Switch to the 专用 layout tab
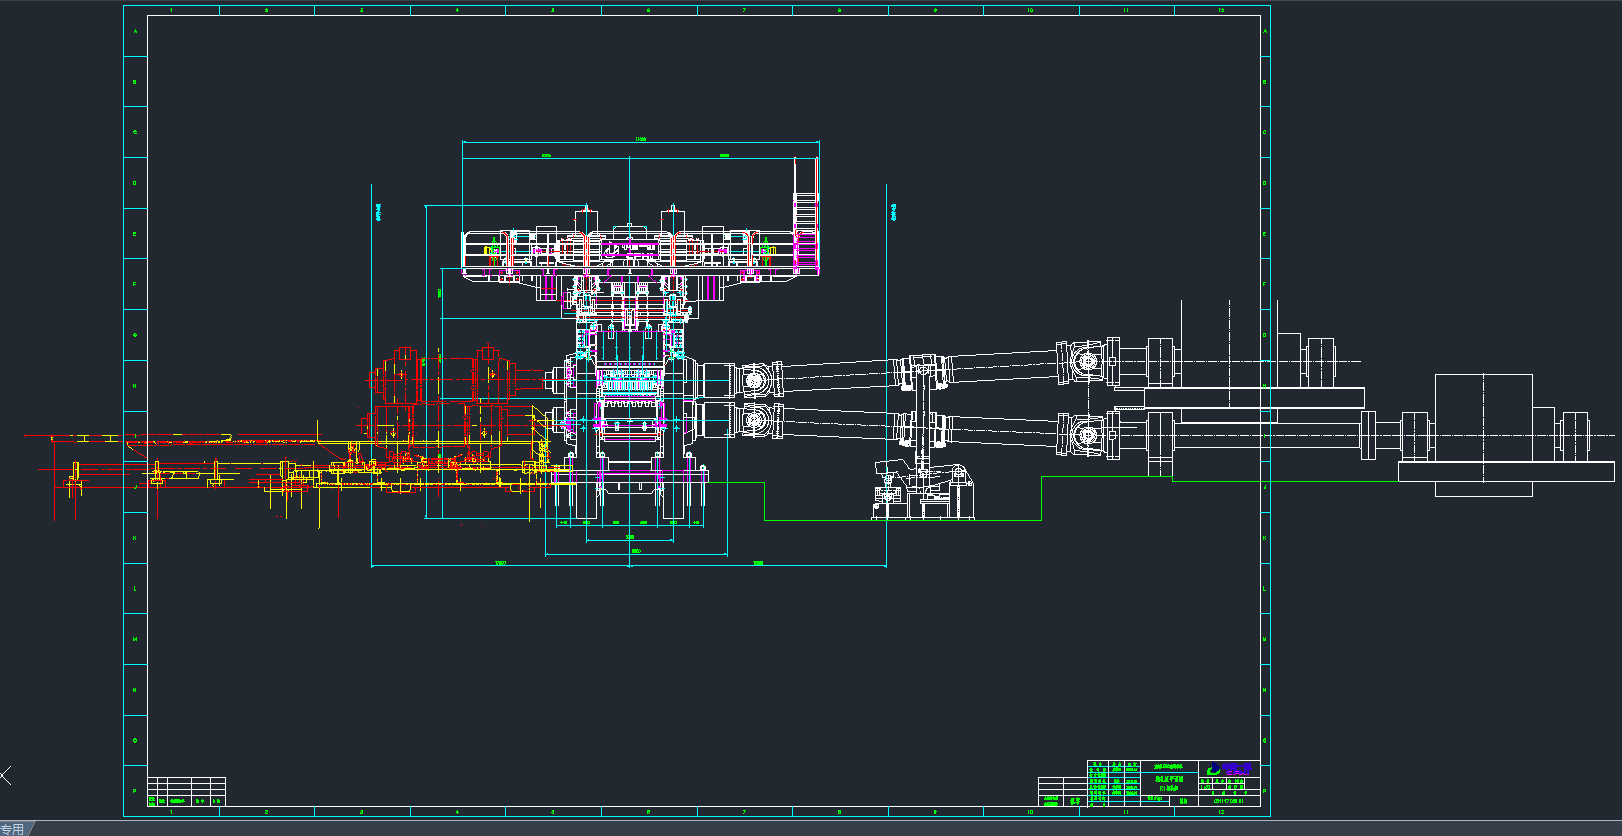 click(x=13, y=829)
